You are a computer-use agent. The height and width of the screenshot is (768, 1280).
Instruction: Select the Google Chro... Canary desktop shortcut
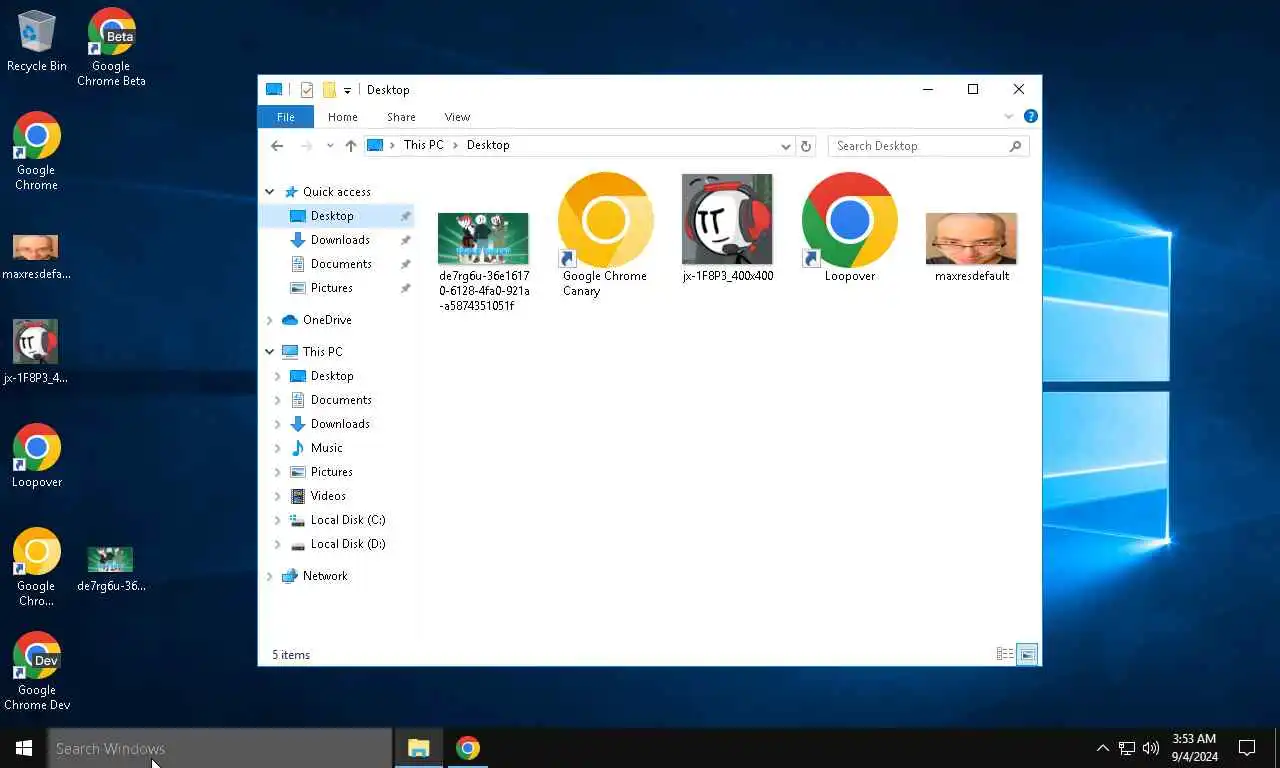tap(37, 567)
